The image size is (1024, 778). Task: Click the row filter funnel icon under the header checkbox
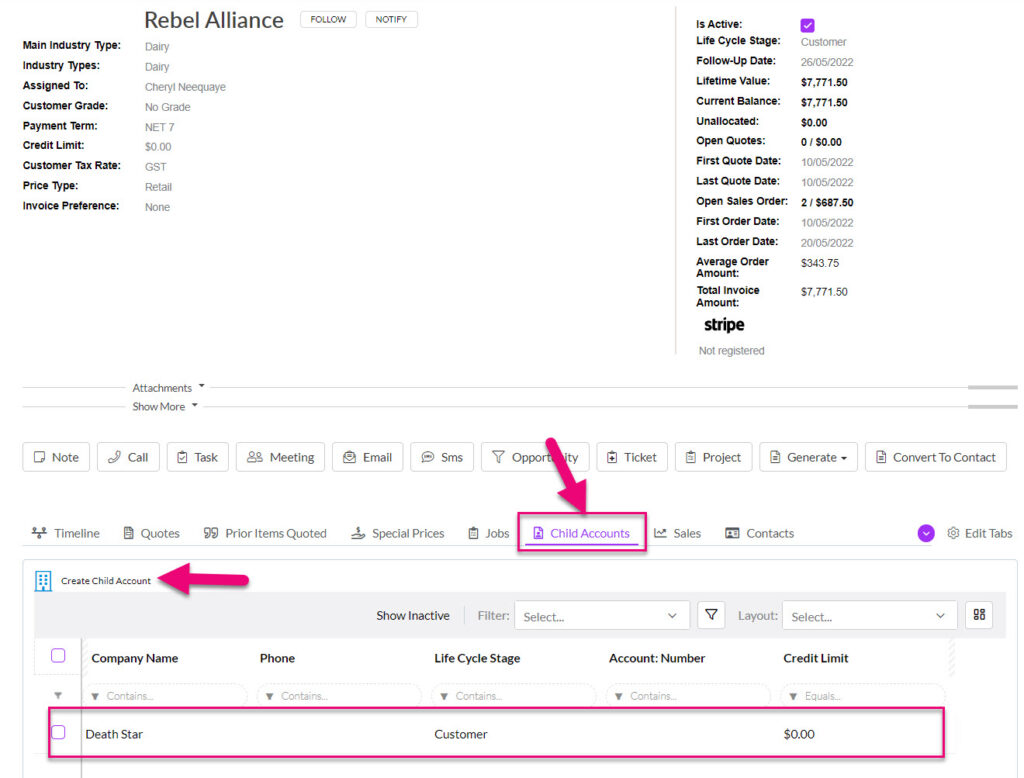click(58, 696)
